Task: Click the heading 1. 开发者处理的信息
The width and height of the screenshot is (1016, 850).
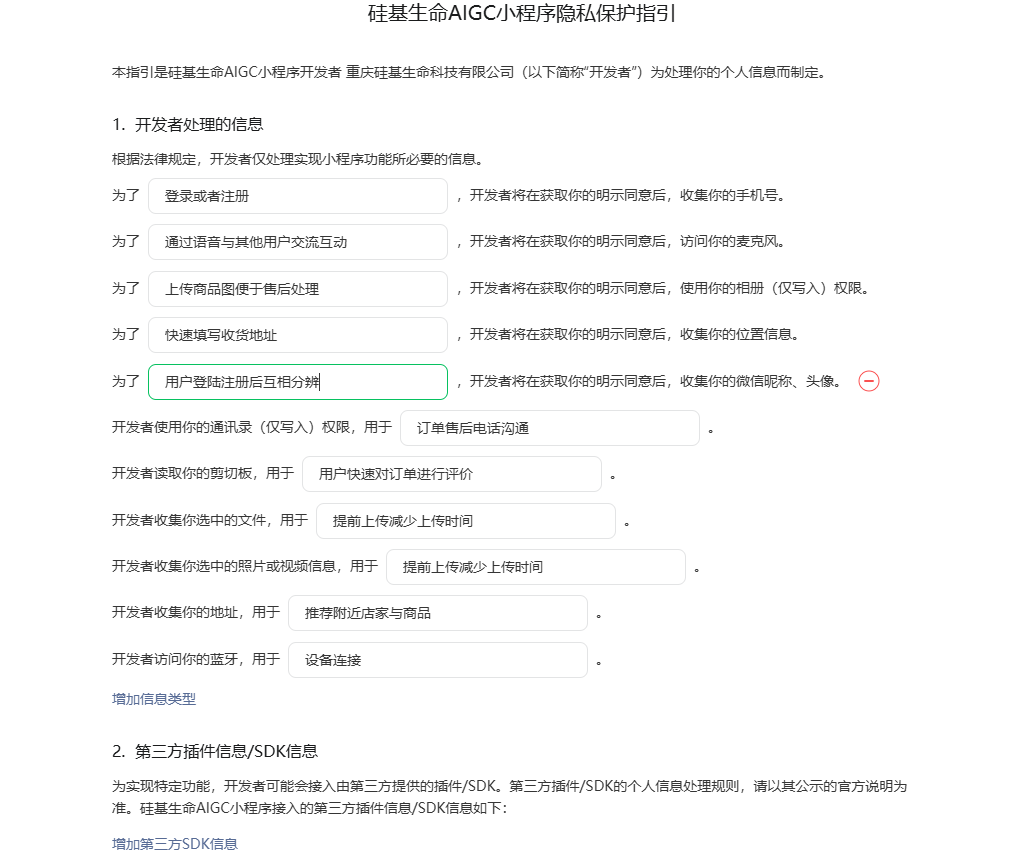Action: point(187,124)
